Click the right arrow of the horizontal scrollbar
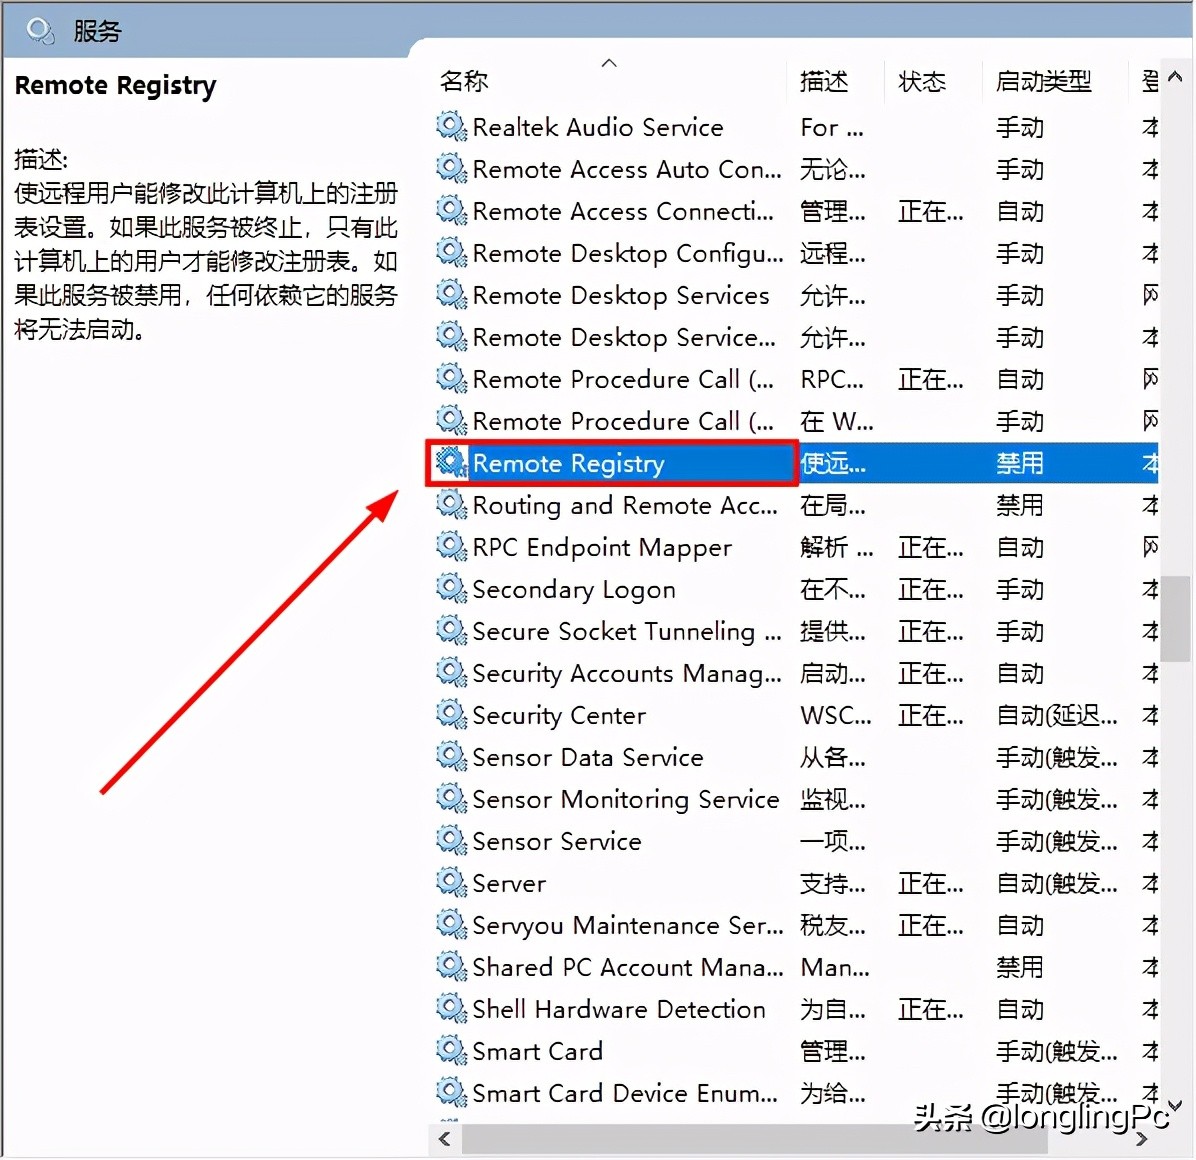The width and height of the screenshot is (1196, 1160). pyautogui.click(x=1141, y=1139)
